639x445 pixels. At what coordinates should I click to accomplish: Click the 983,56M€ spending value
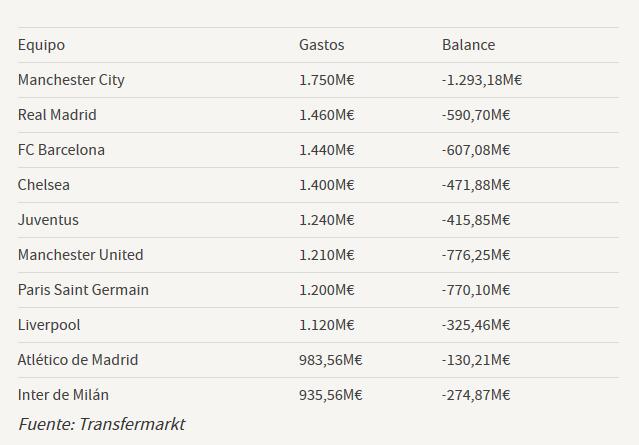pyautogui.click(x=331, y=361)
